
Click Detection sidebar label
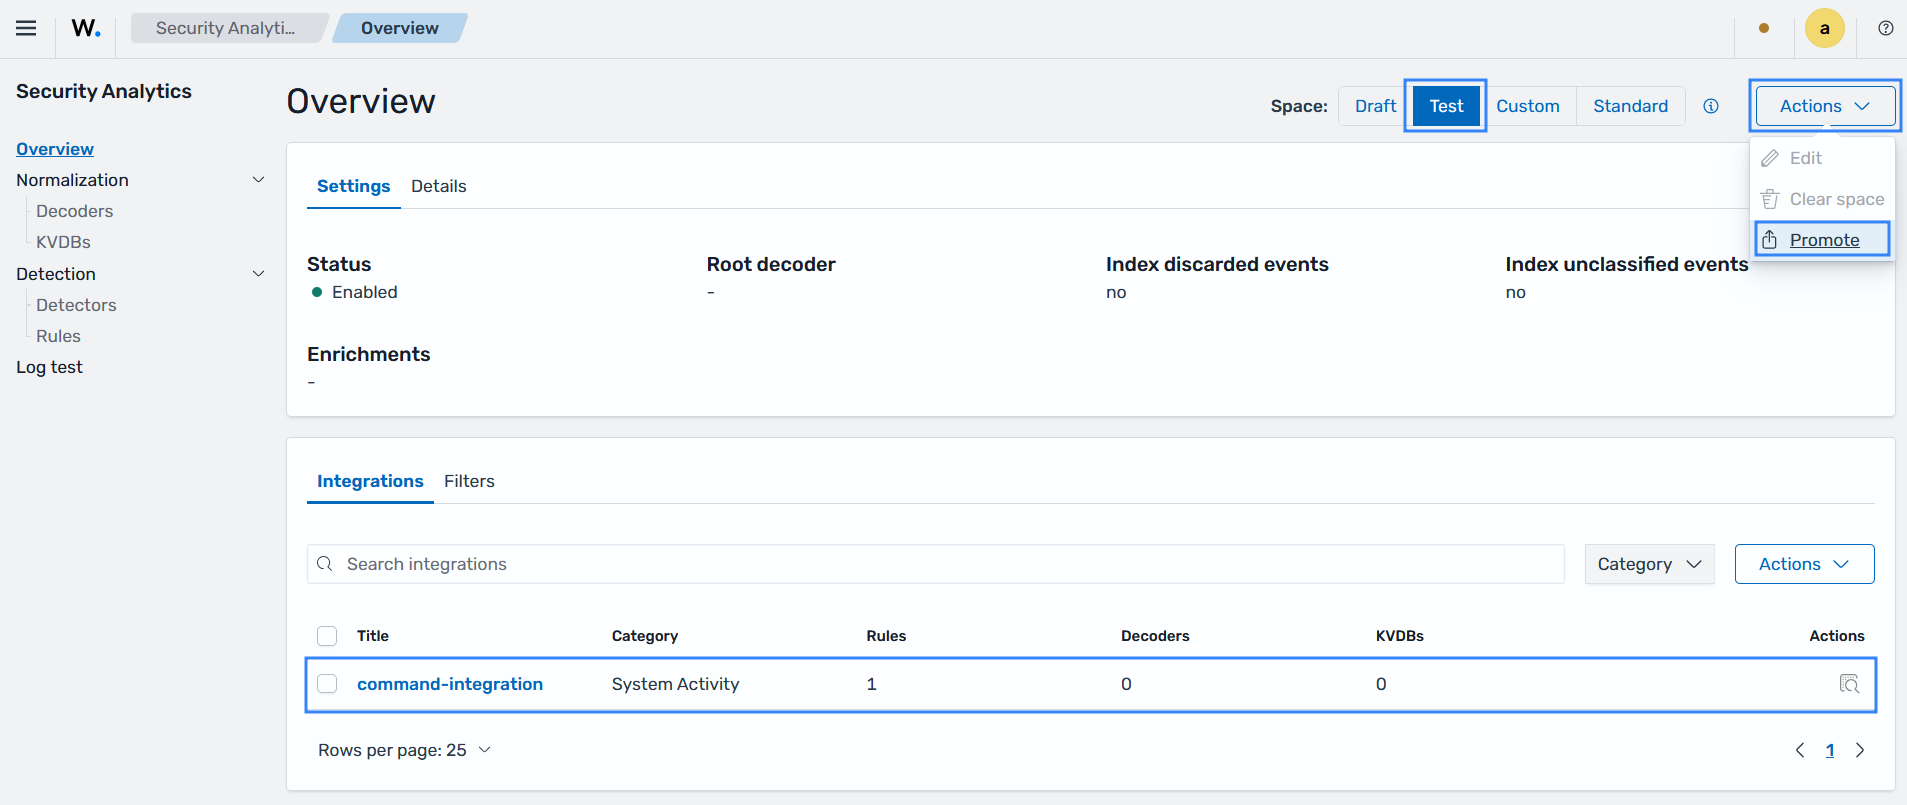click(56, 274)
